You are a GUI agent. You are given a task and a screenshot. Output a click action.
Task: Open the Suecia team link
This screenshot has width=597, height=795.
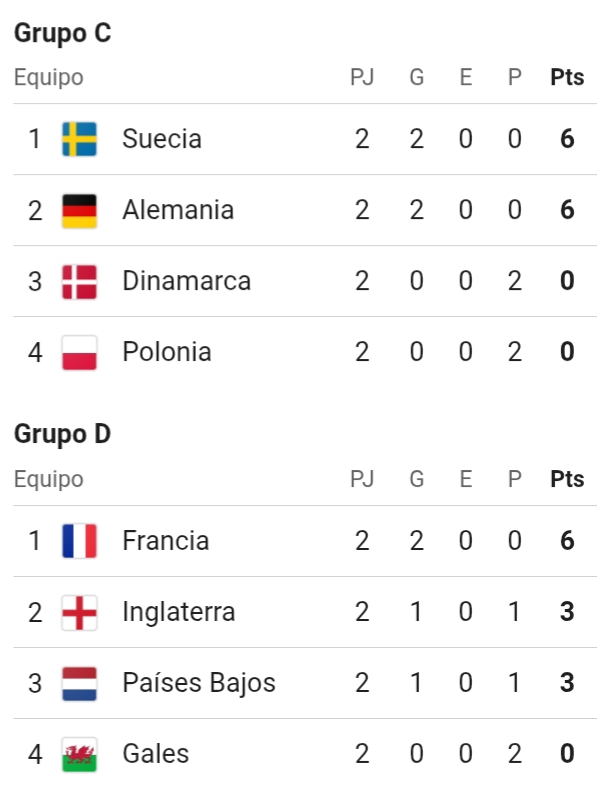(x=162, y=139)
